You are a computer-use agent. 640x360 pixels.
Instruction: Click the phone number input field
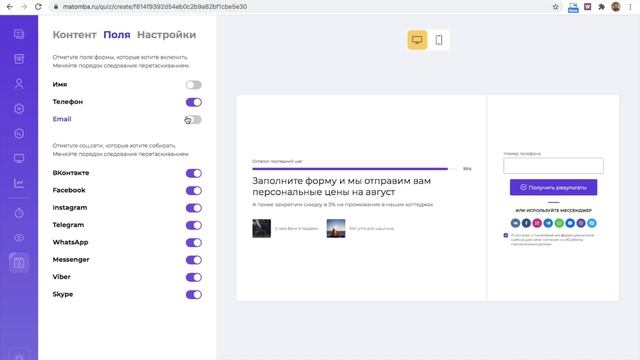click(x=553, y=166)
